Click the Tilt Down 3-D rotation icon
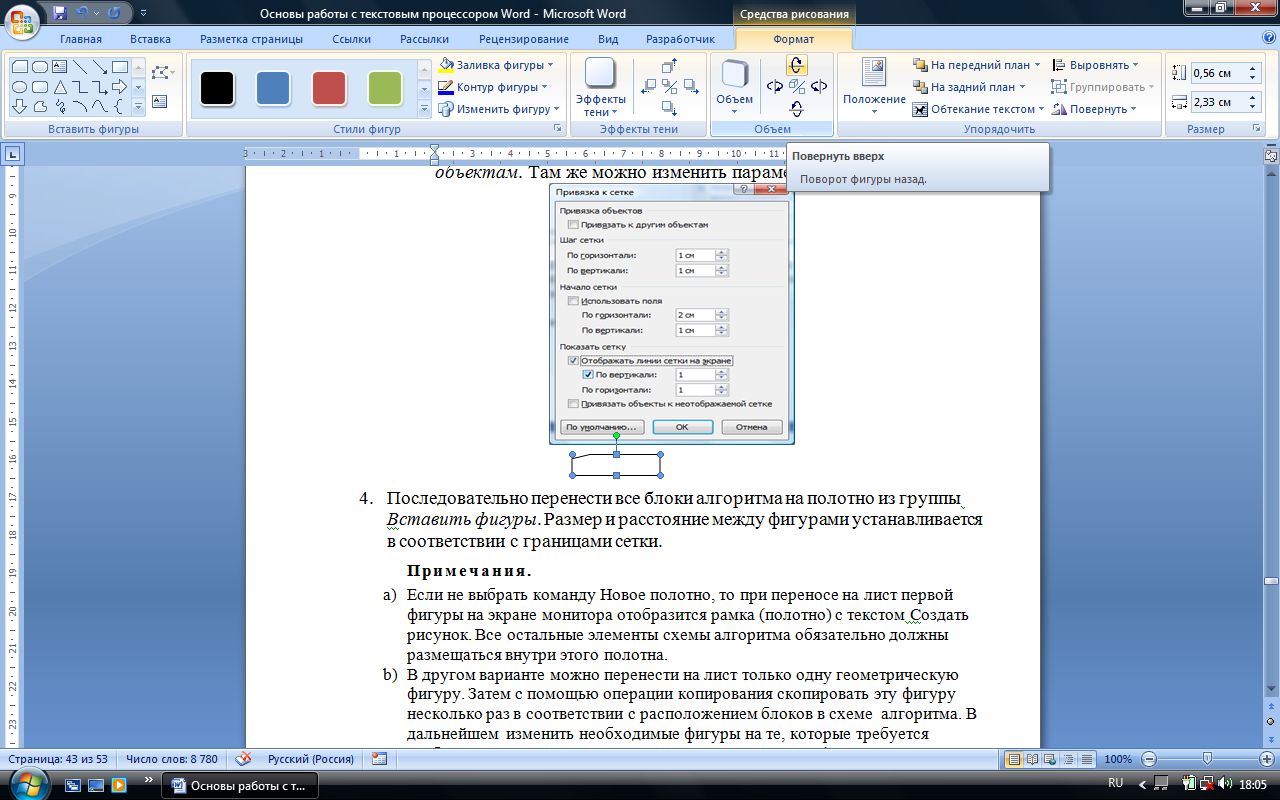Screen dimensions: 1280x800 point(796,108)
